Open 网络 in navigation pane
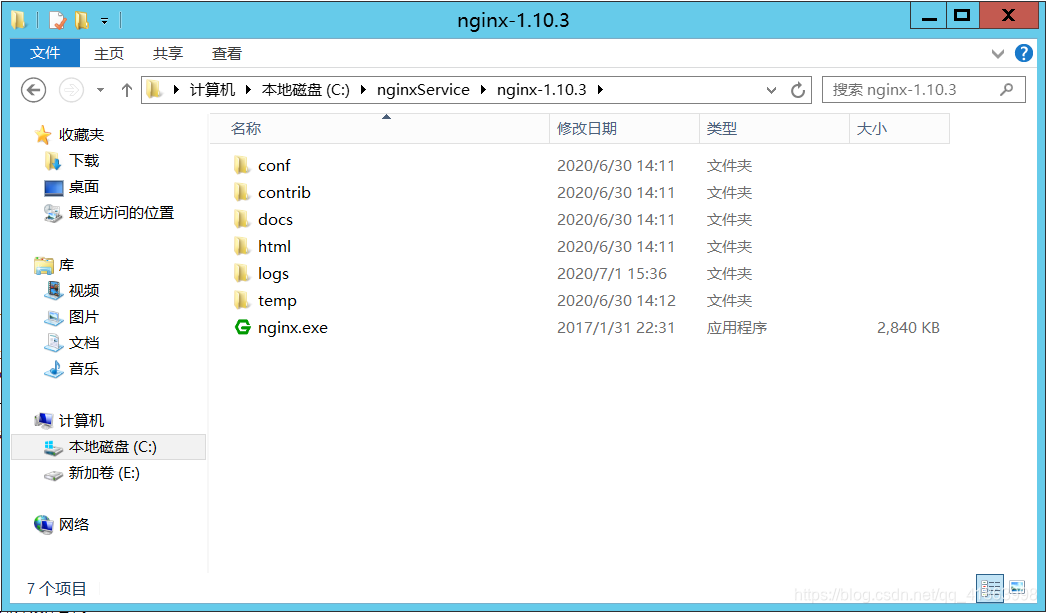The height and width of the screenshot is (613, 1047). click(x=73, y=525)
